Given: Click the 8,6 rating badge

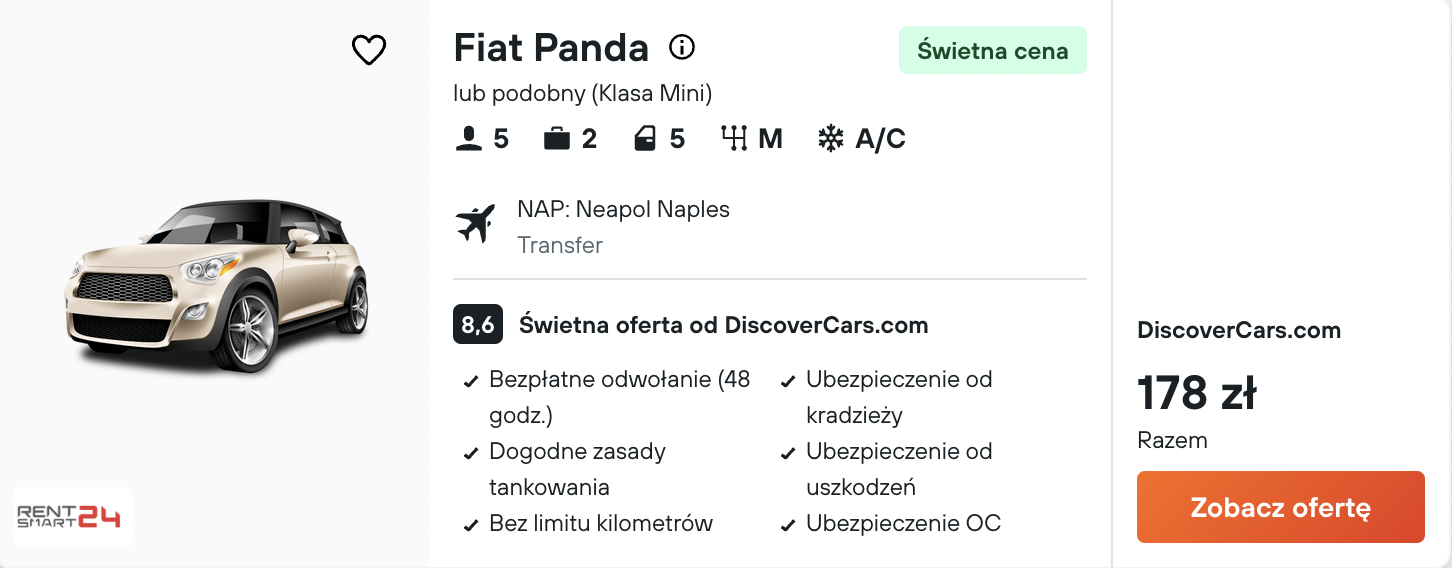Looking at the screenshot, I should 478,325.
